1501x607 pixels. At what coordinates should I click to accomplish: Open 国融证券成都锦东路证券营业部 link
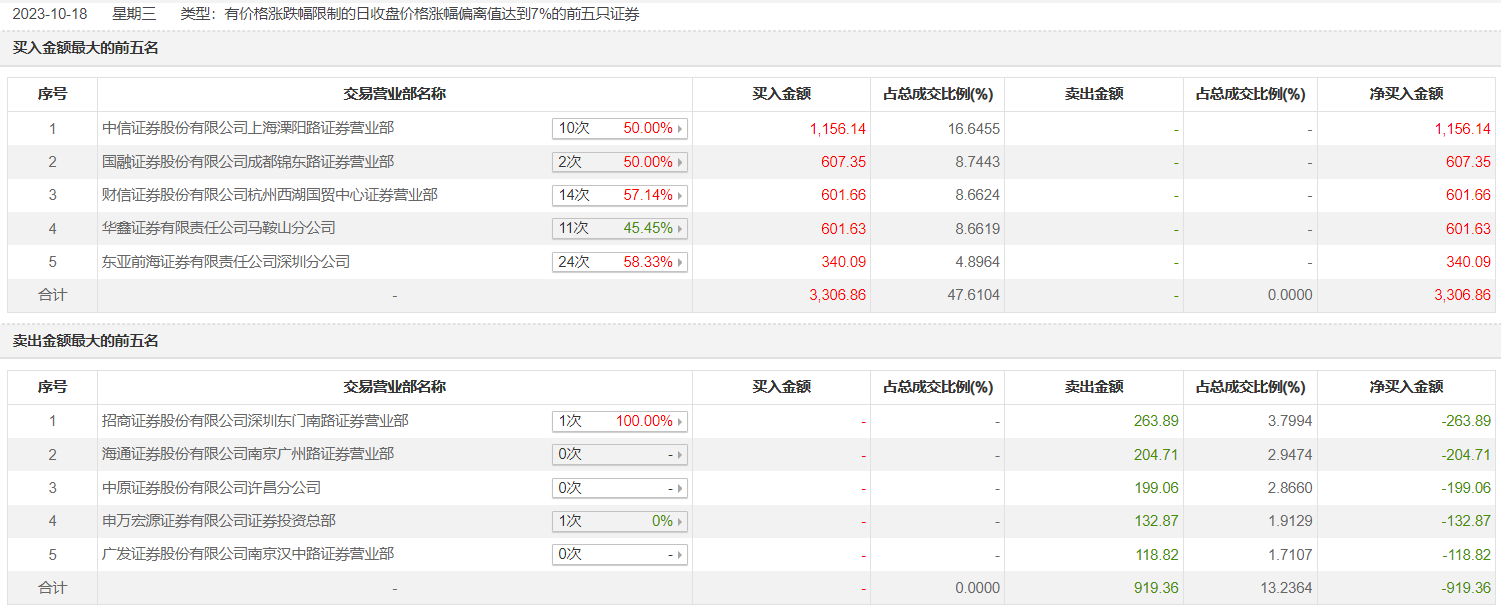248,161
